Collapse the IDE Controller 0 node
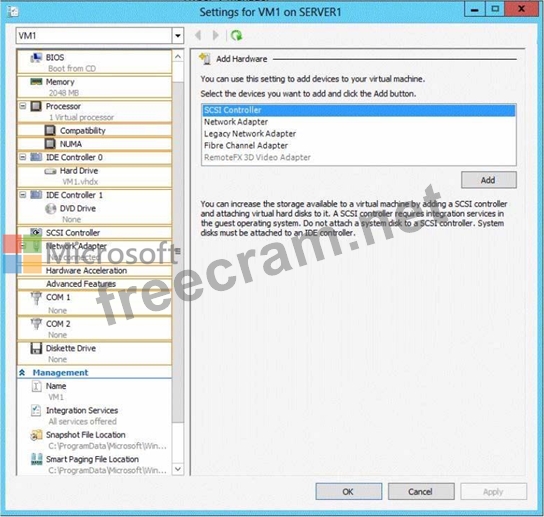This screenshot has width=544, height=517. pyautogui.click(x=23, y=157)
